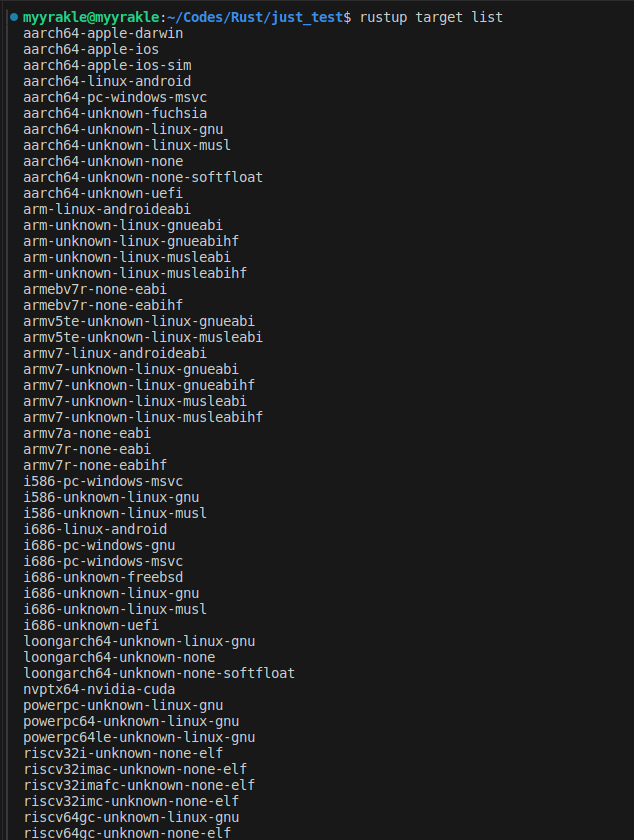Click the nvptx64-nvidia-cuda entry
This screenshot has width=634, height=840.
point(99,690)
